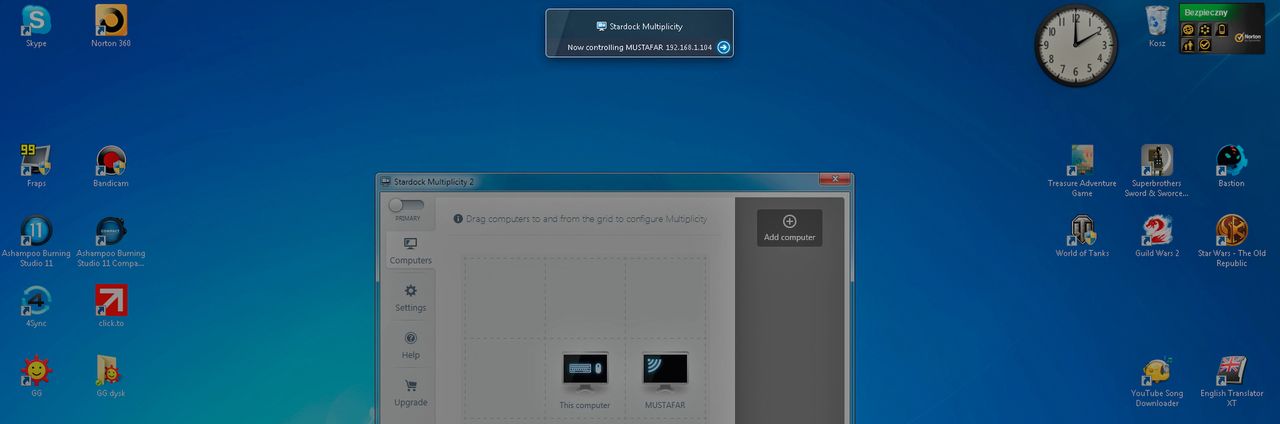Open the Settings tab in Multiplicity

(410, 298)
